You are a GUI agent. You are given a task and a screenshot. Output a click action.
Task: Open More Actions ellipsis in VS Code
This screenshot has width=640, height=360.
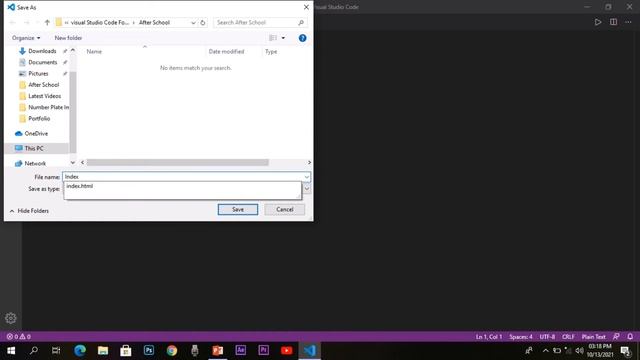pos(628,22)
